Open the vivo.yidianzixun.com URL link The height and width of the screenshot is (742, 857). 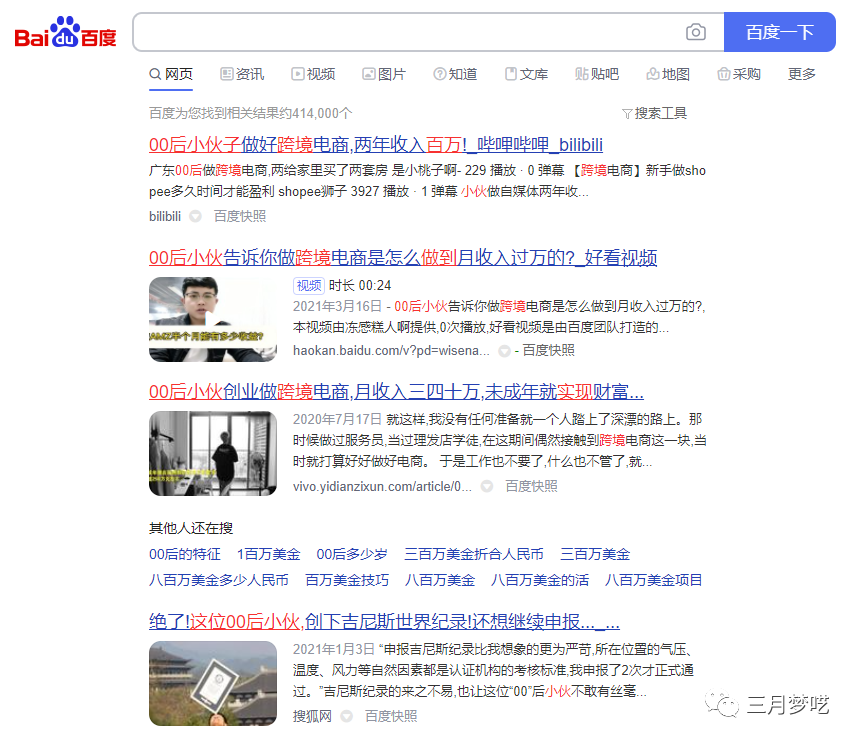(x=382, y=486)
